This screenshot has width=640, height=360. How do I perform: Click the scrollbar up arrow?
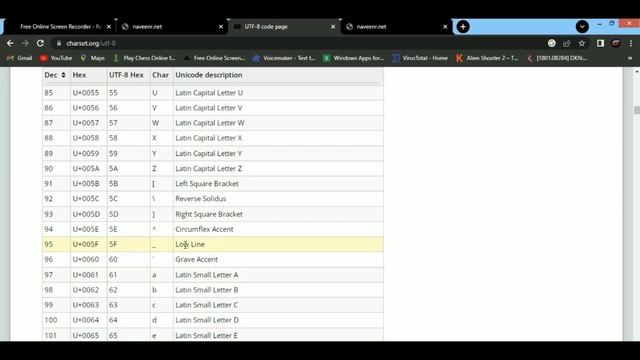click(636, 71)
